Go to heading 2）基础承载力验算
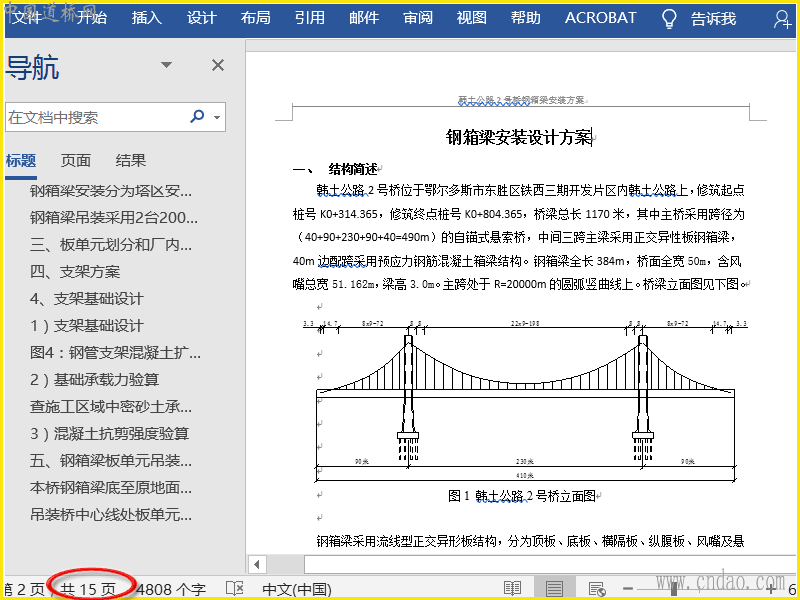 coord(94,380)
